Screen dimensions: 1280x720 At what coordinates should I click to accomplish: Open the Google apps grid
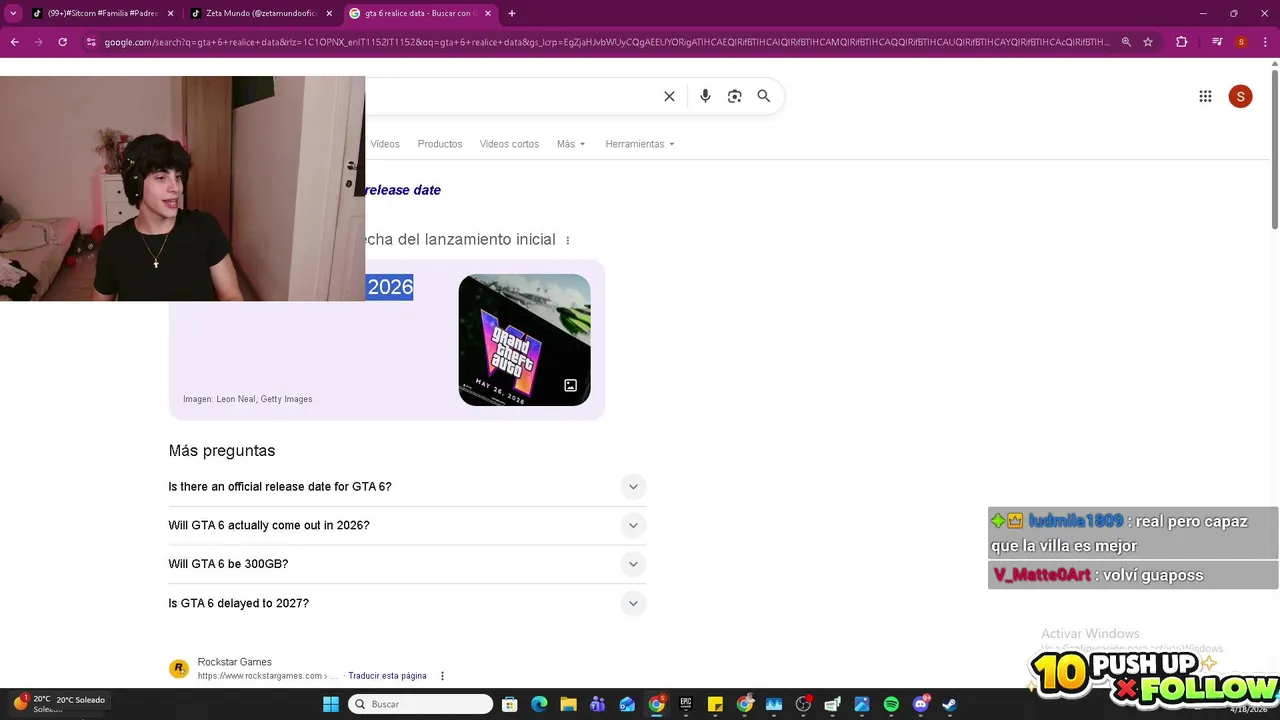click(x=1205, y=96)
